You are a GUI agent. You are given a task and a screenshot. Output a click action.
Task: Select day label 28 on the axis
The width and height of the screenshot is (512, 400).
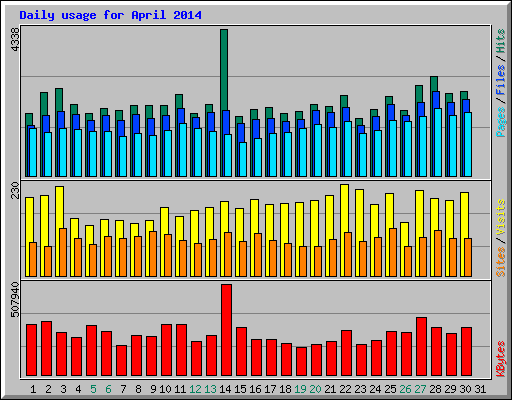pos(435,389)
